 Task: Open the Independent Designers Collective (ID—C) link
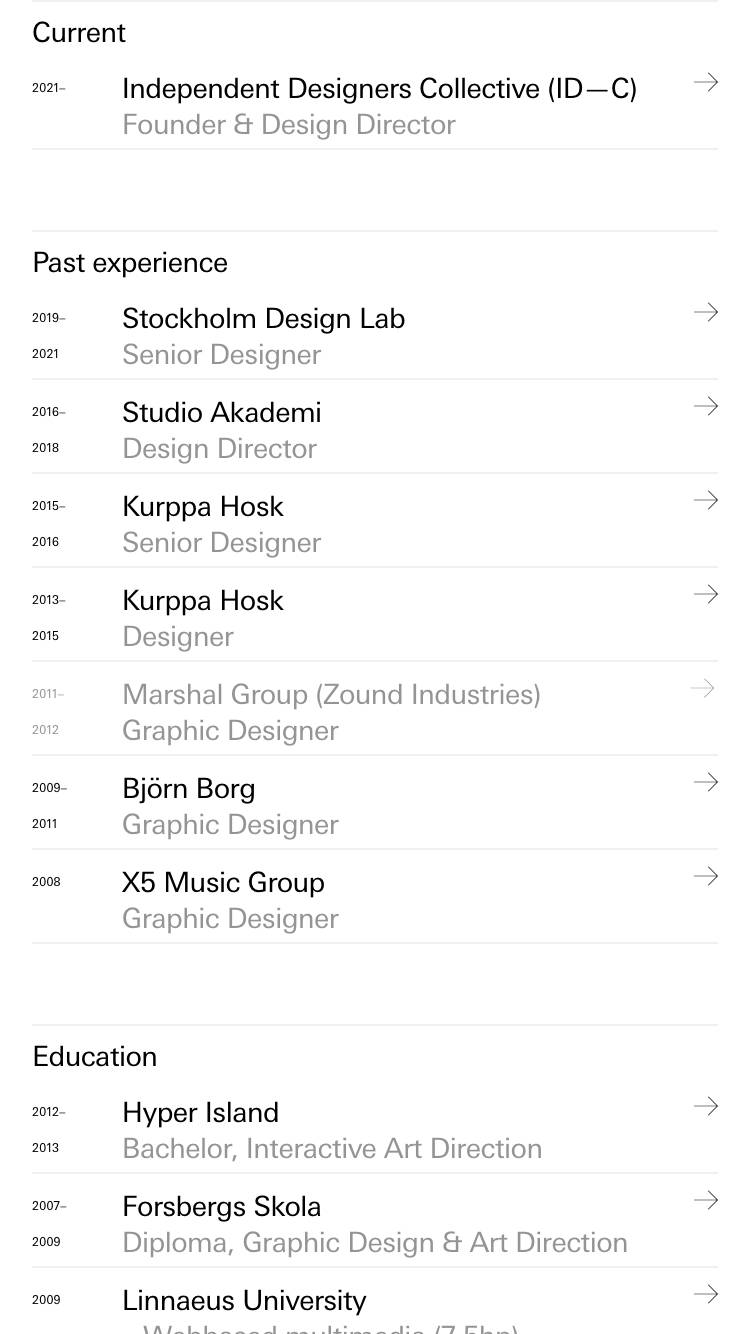click(x=379, y=89)
